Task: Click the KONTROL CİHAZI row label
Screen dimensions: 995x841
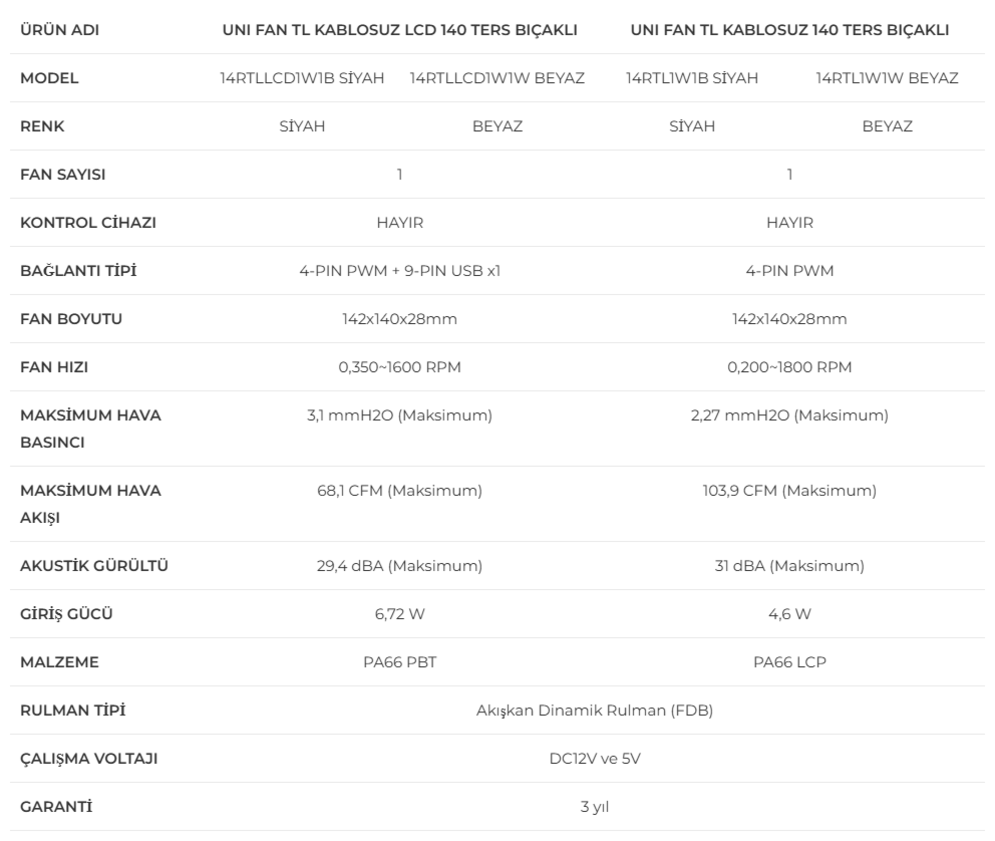Action: (88, 223)
